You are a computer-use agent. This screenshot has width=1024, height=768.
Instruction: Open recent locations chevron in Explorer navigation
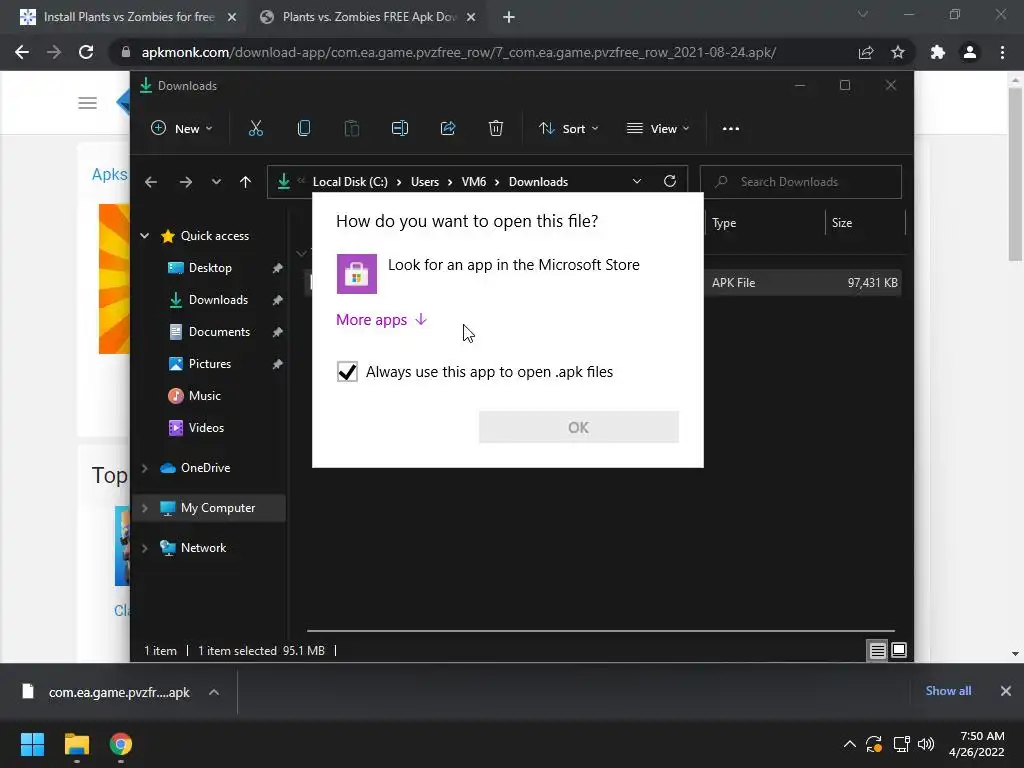216,182
